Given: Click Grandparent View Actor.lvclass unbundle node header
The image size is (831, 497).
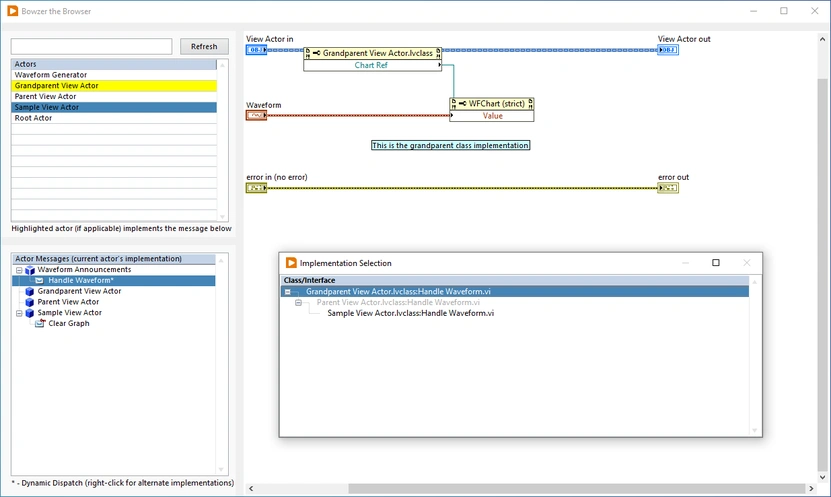Looking at the screenshot, I should [373, 53].
